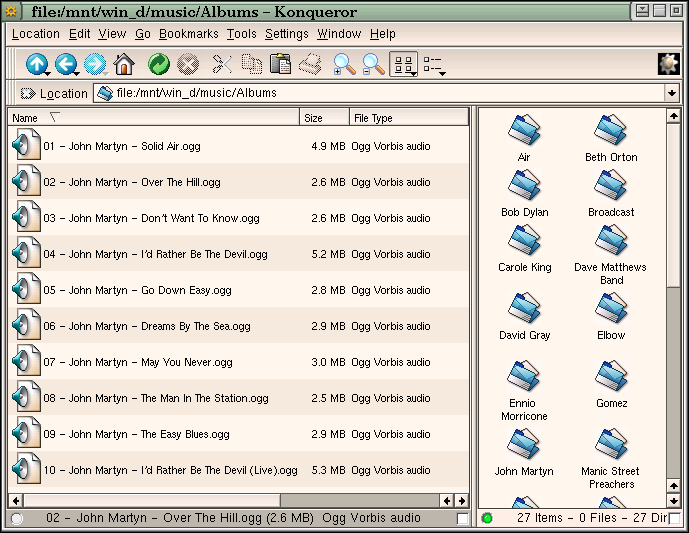Activate left pane via its status indicator

click(17, 518)
